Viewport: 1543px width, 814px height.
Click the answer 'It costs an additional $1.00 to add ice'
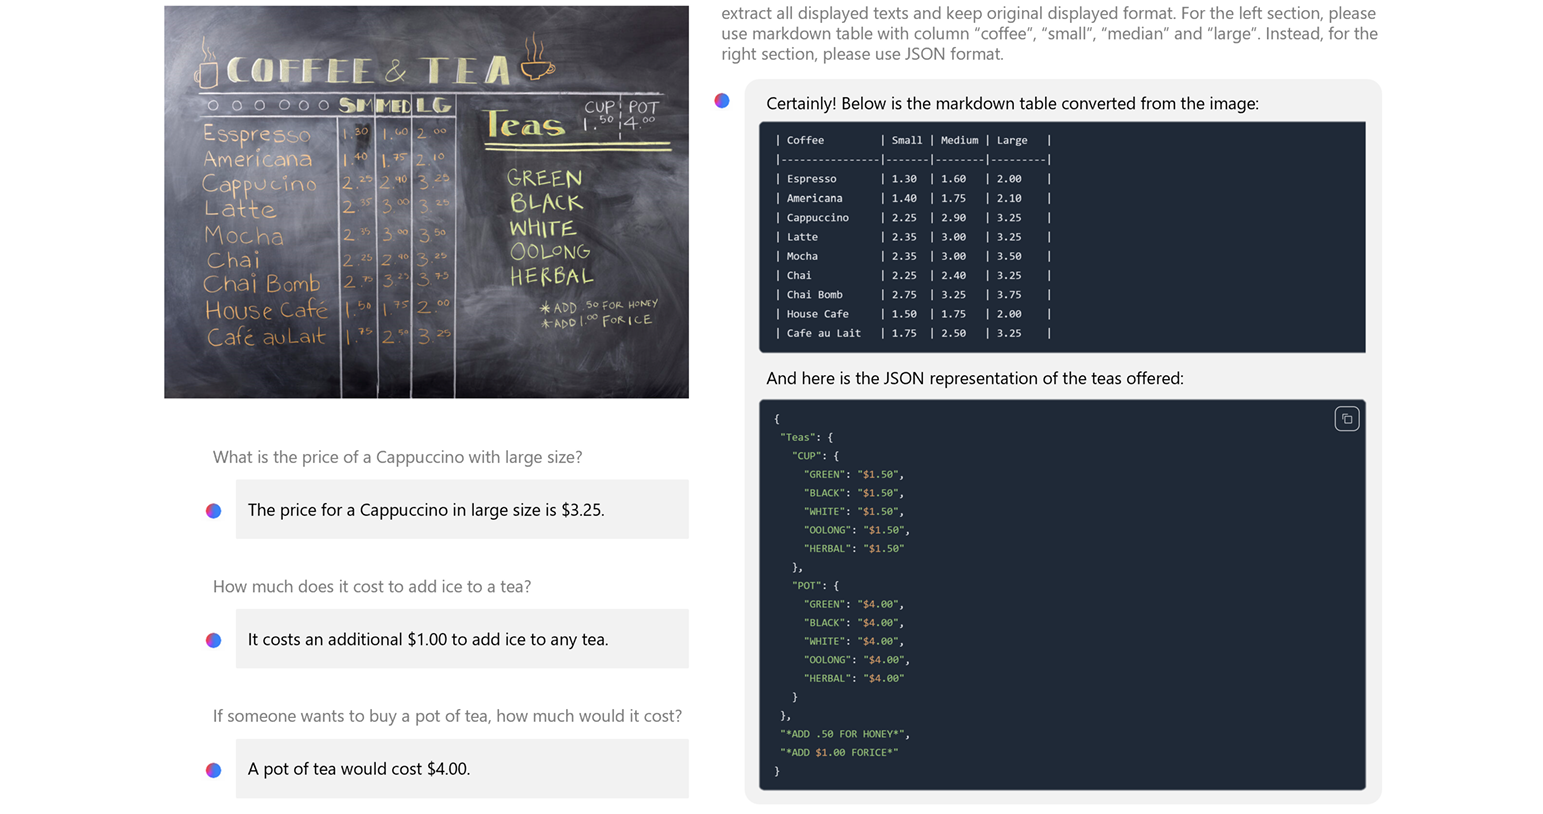pos(427,639)
